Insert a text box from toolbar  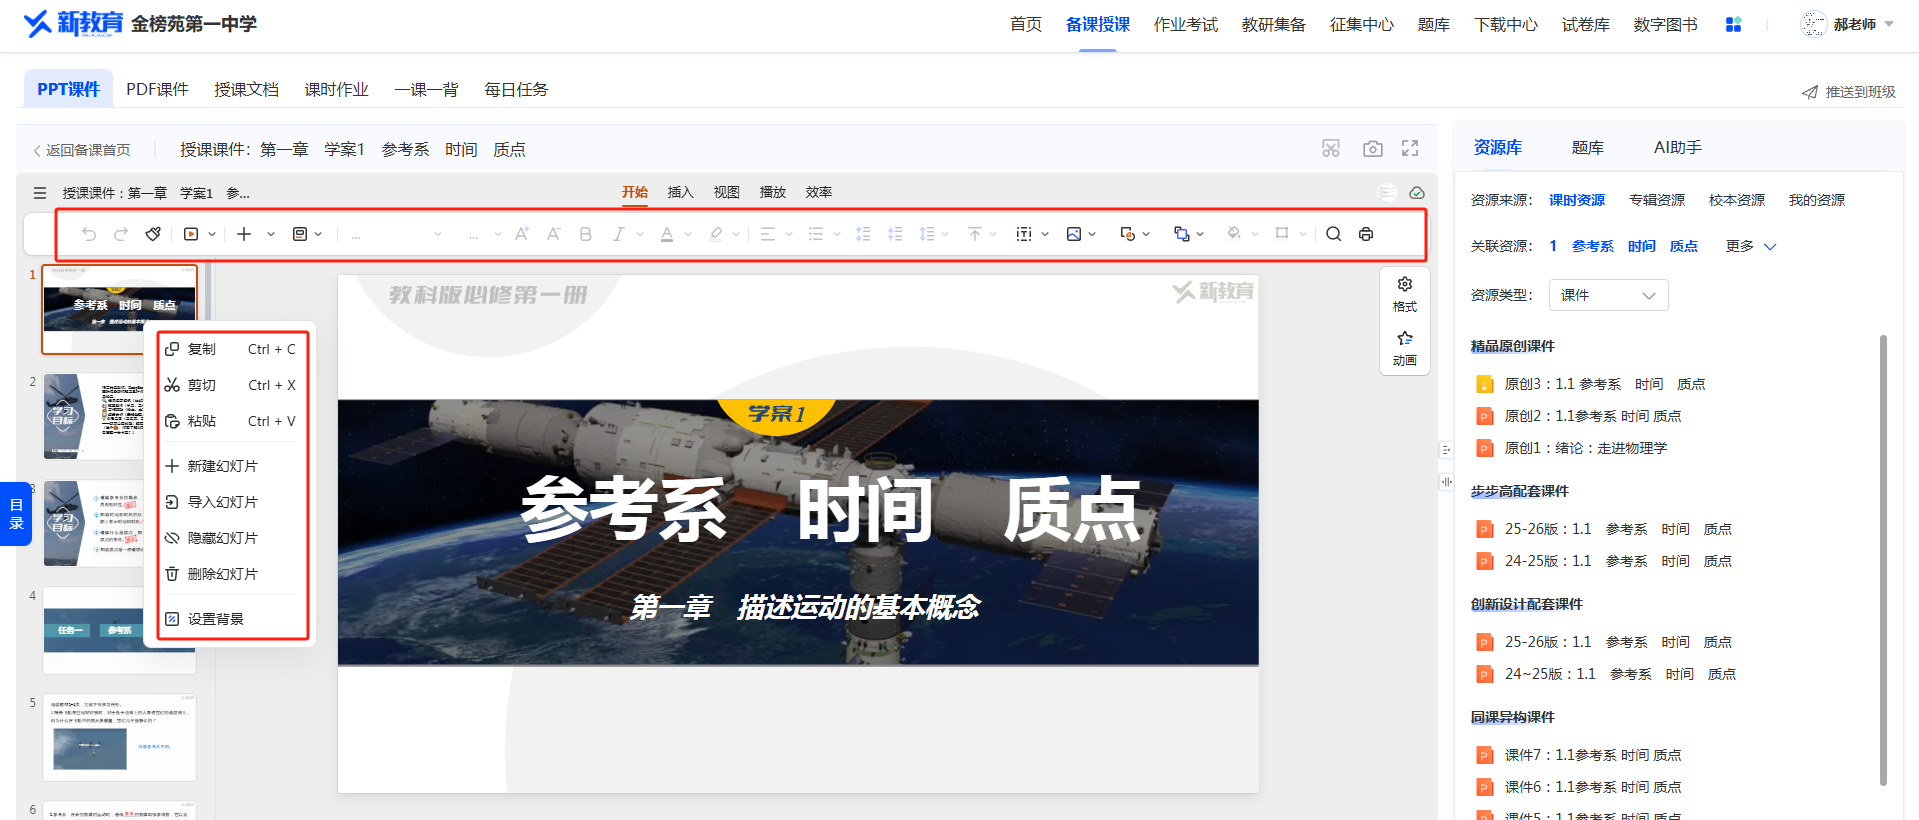(1024, 234)
